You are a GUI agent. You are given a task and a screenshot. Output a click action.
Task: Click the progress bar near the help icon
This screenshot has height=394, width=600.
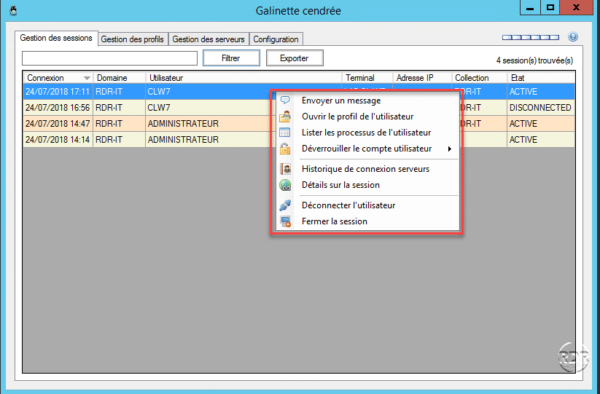(530, 37)
